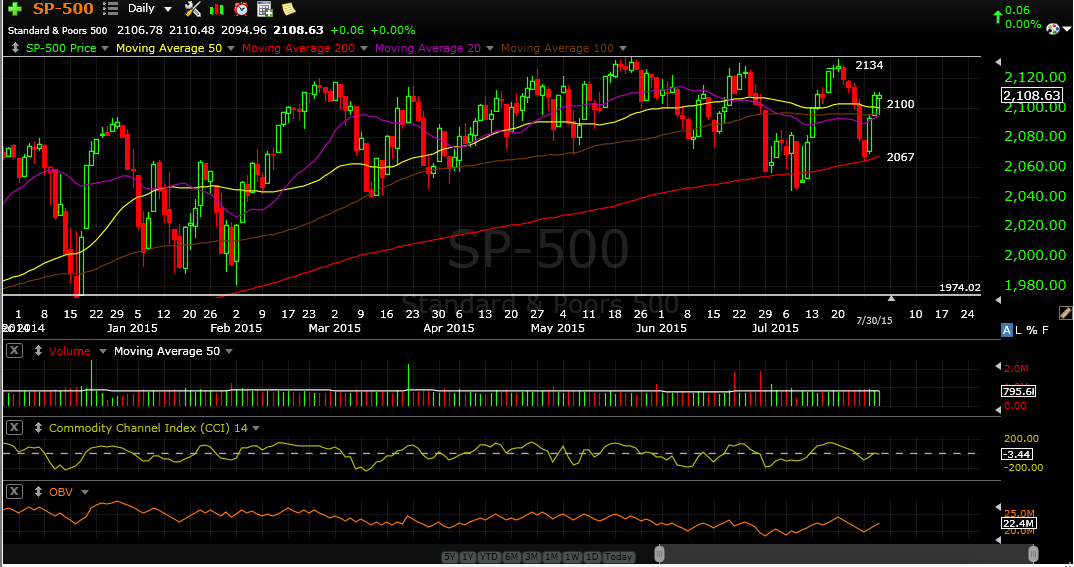This screenshot has width=1074, height=567.
Task: Click the left handle of the range slider
Action: pos(659,553)
